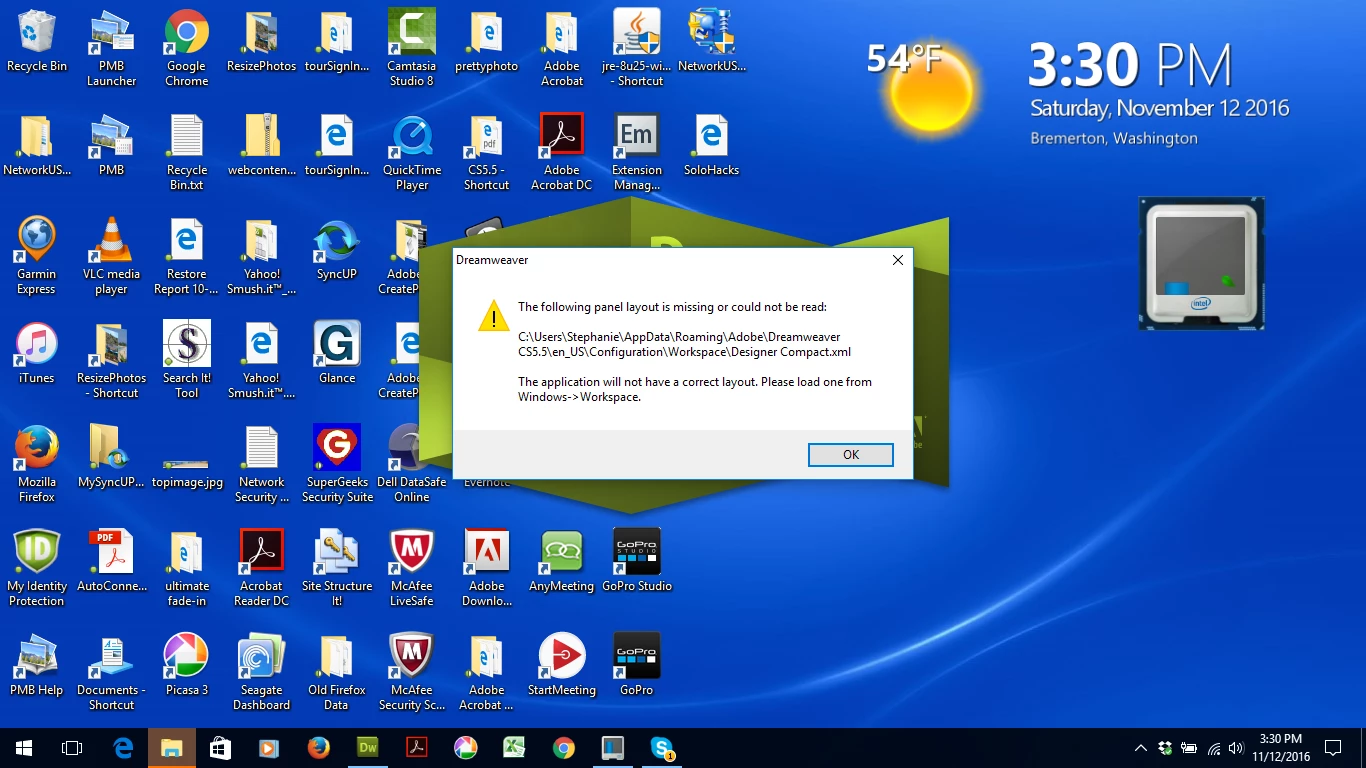This screenshot has height=768, width=1366.
Task: Select the AutoConne... PDF icon
Action: 111,562
